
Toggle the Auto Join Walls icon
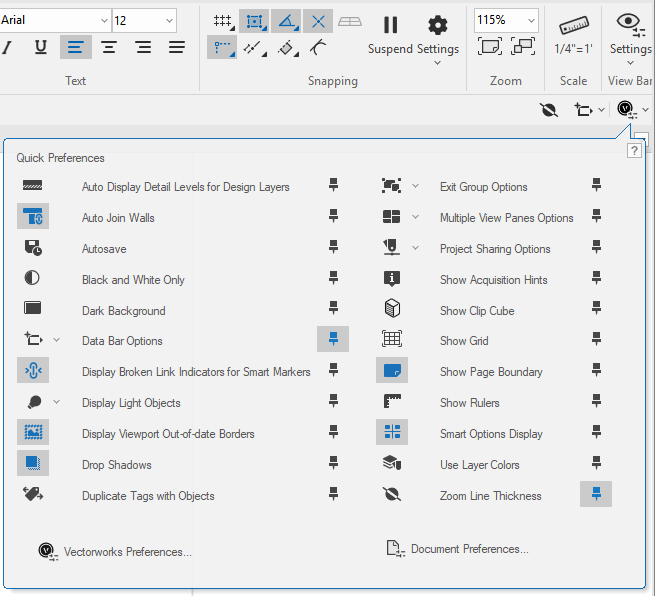(x=33, y=216)
